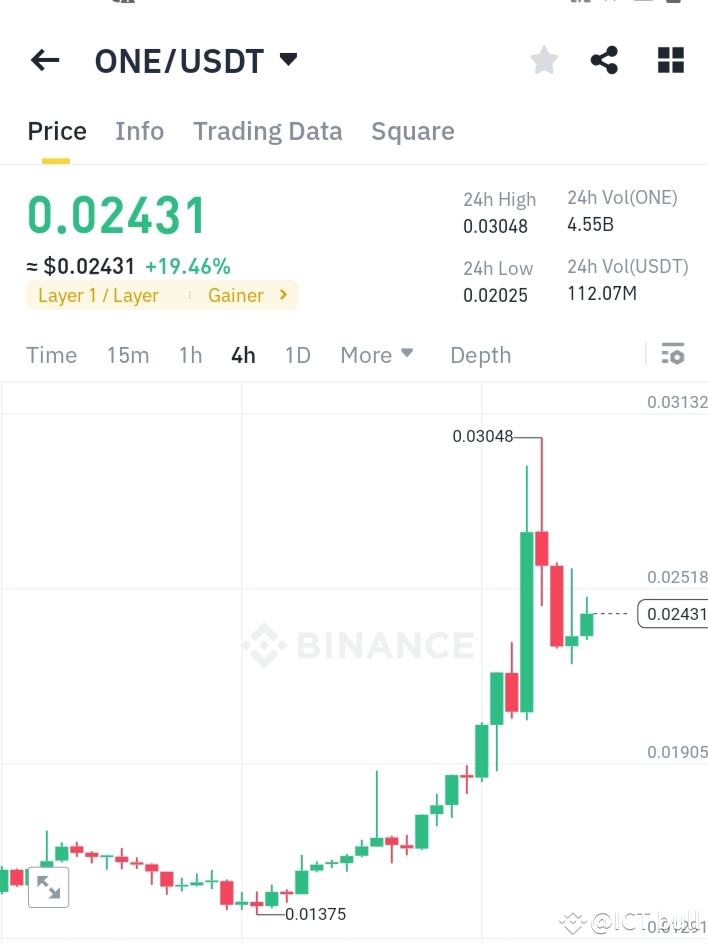Open the Gainer category link
This screenshot has width=708, height=944.
pos(237,295)
